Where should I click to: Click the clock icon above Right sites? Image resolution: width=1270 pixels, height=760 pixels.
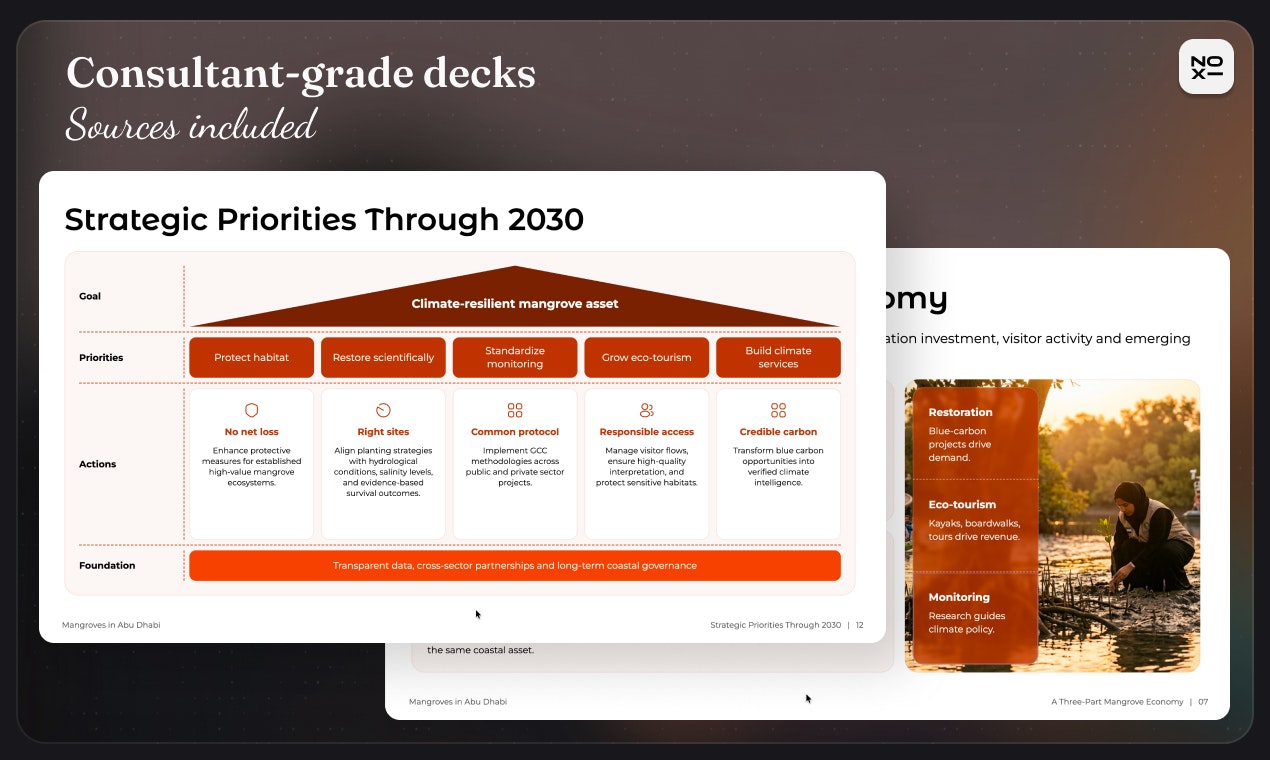point(383,410)
